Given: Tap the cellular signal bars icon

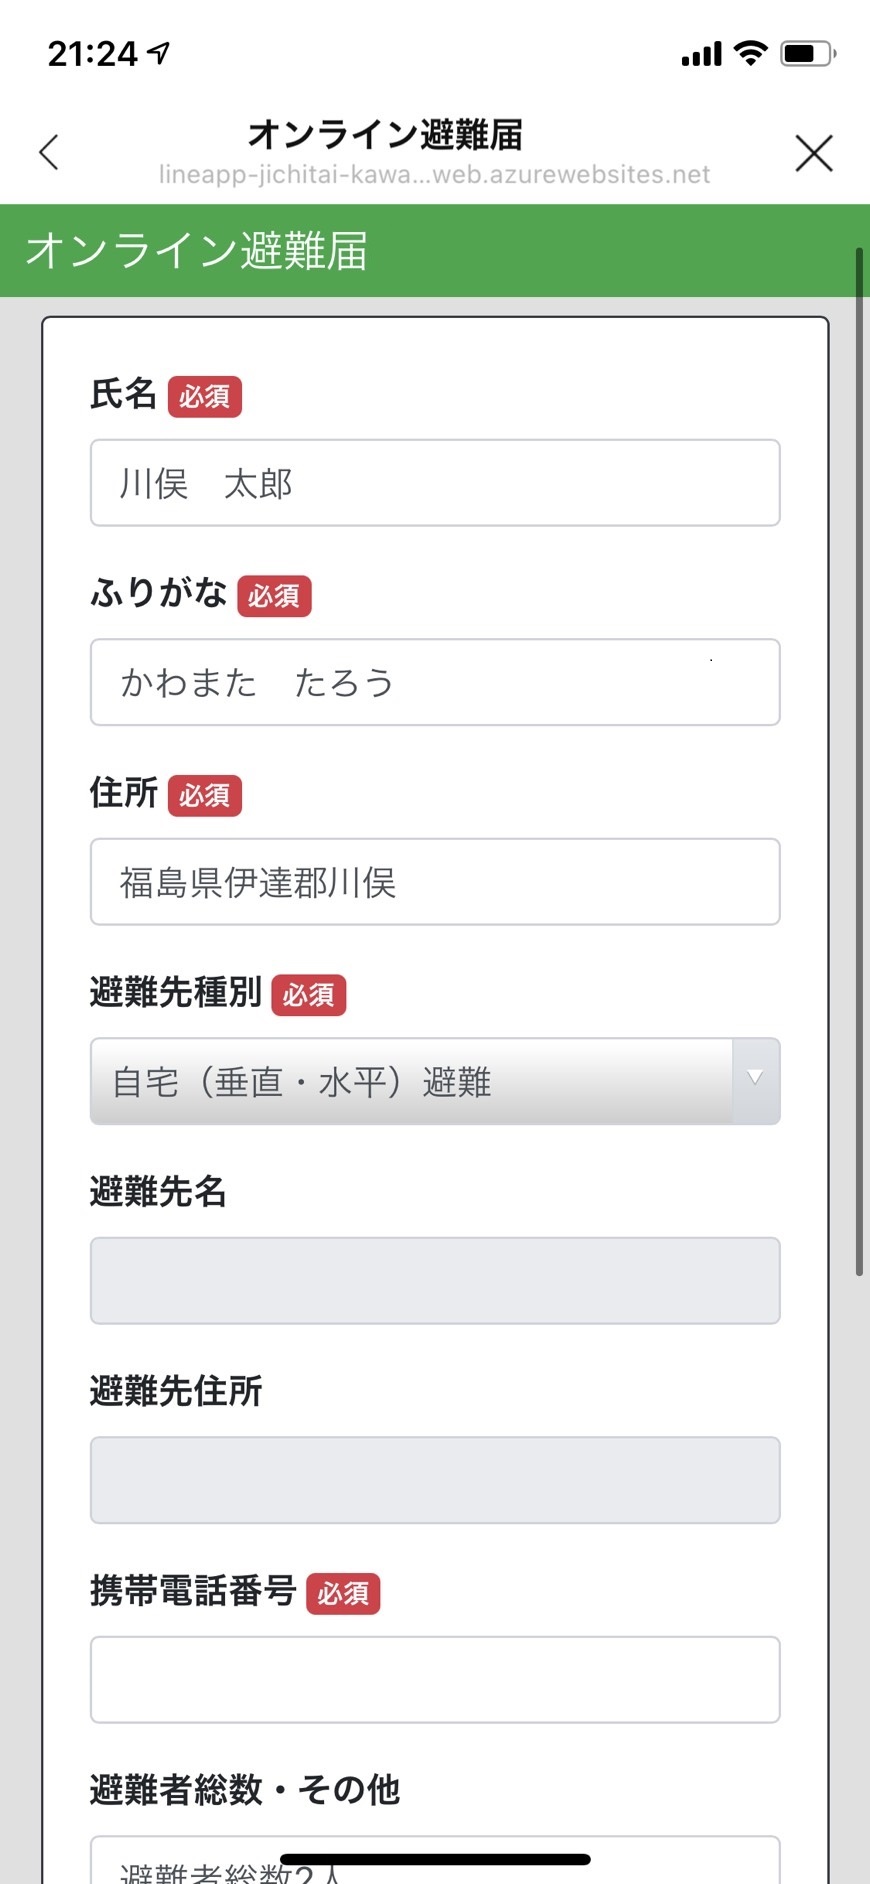Looking at the screenshot, I should pyautogui.click(x=701, y=54).
